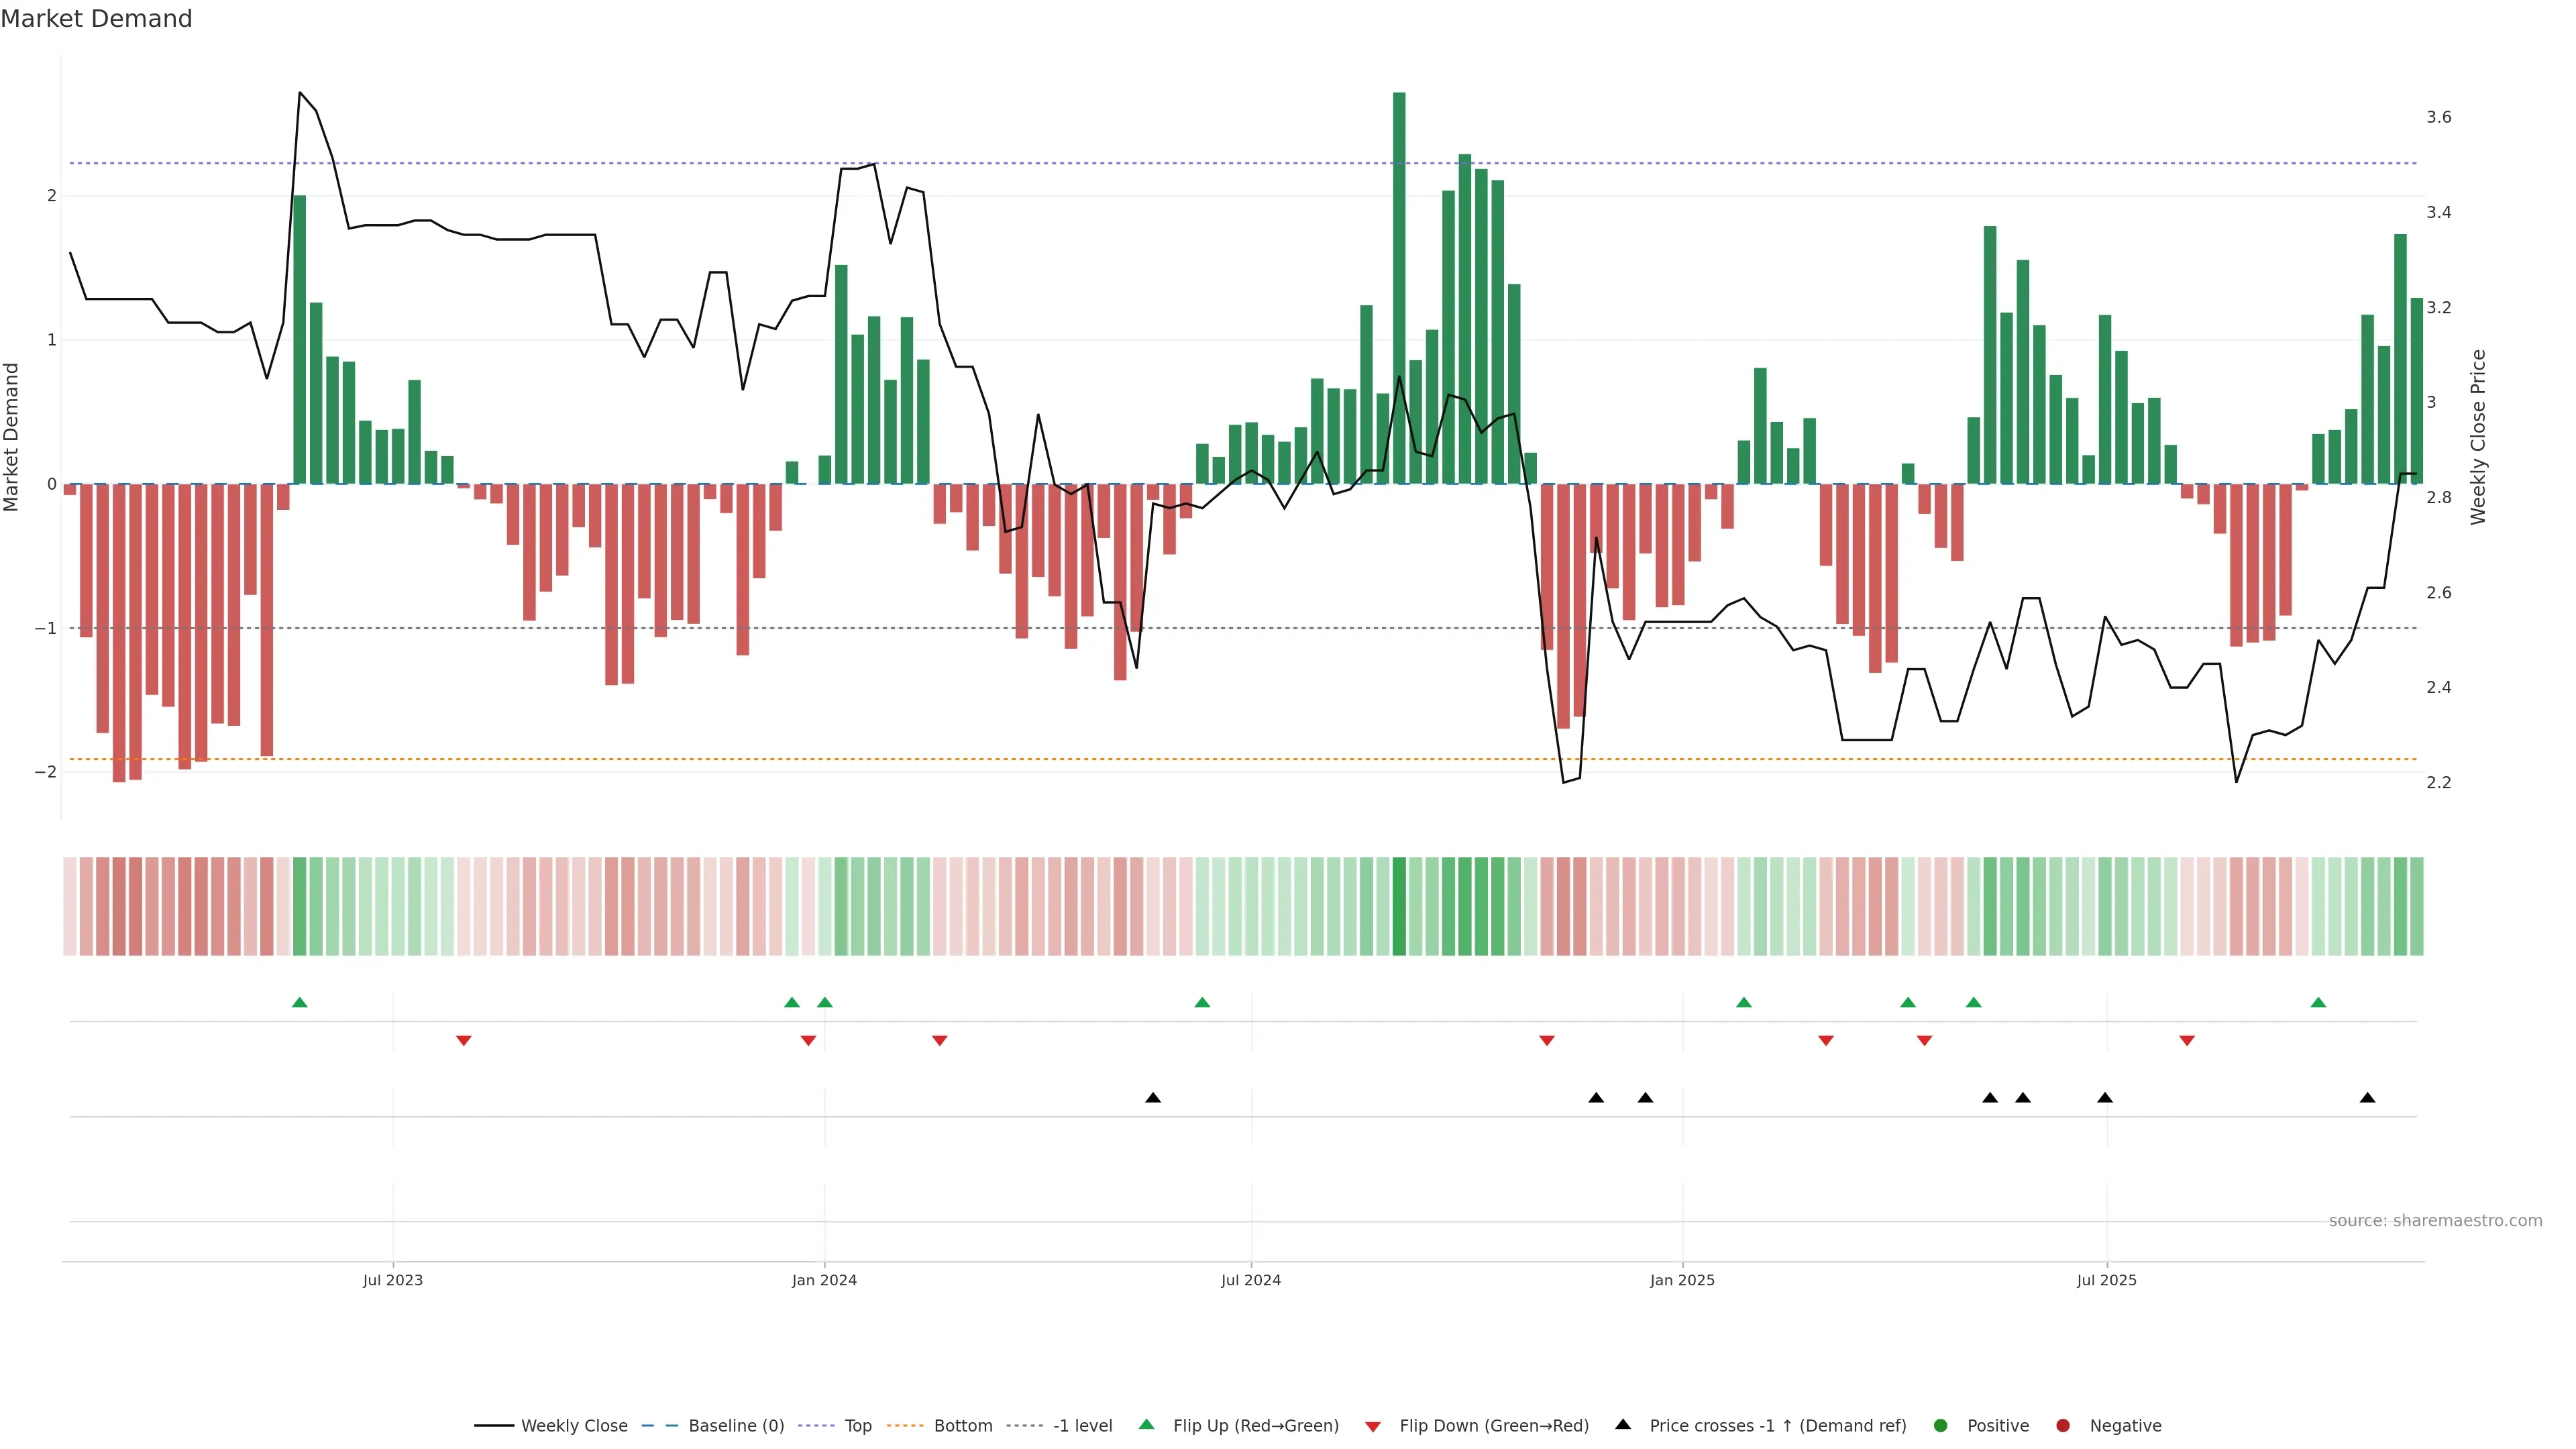
Task: Click the last green Flip Up marker
Action: 2318,1002
